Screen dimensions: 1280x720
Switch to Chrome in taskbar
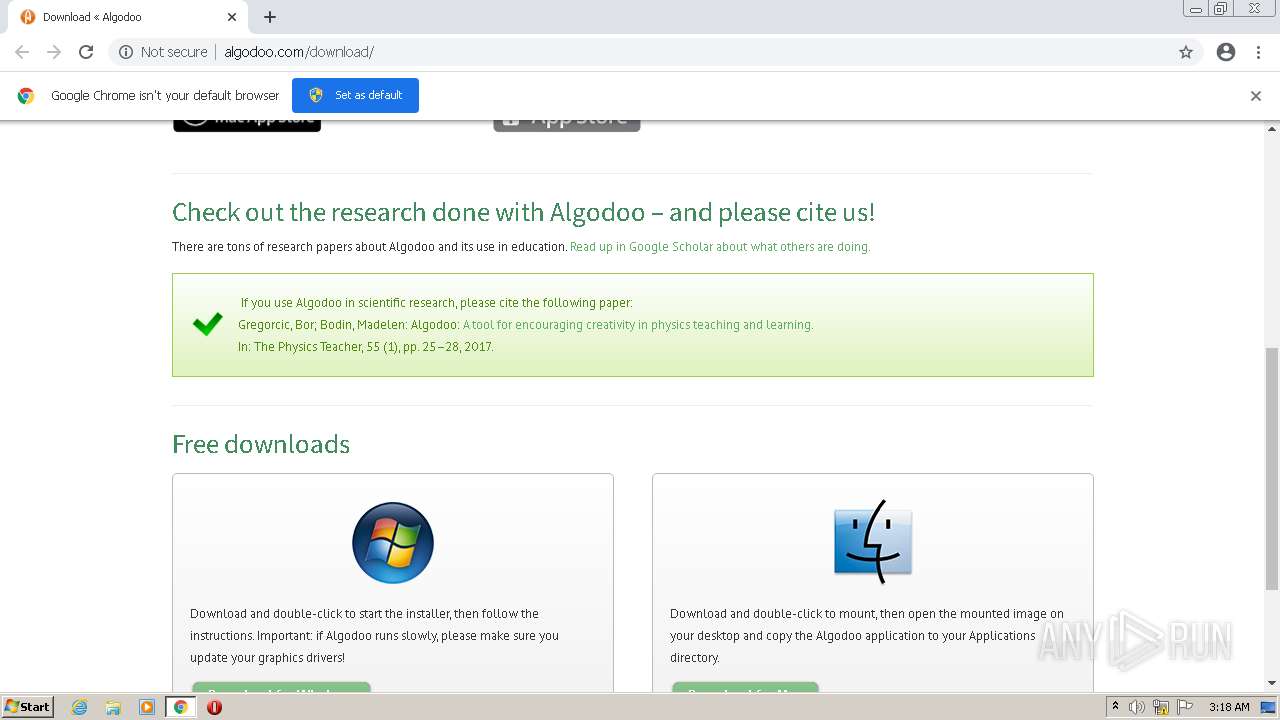click(181, 707)
